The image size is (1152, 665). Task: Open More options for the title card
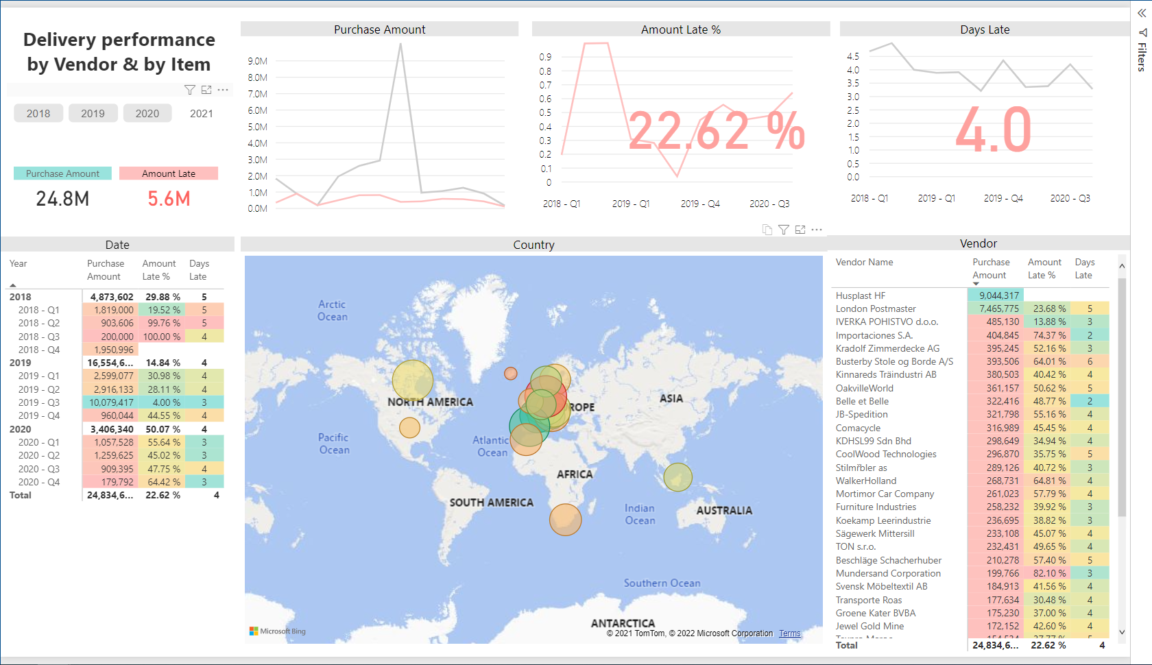coord(223,89)
